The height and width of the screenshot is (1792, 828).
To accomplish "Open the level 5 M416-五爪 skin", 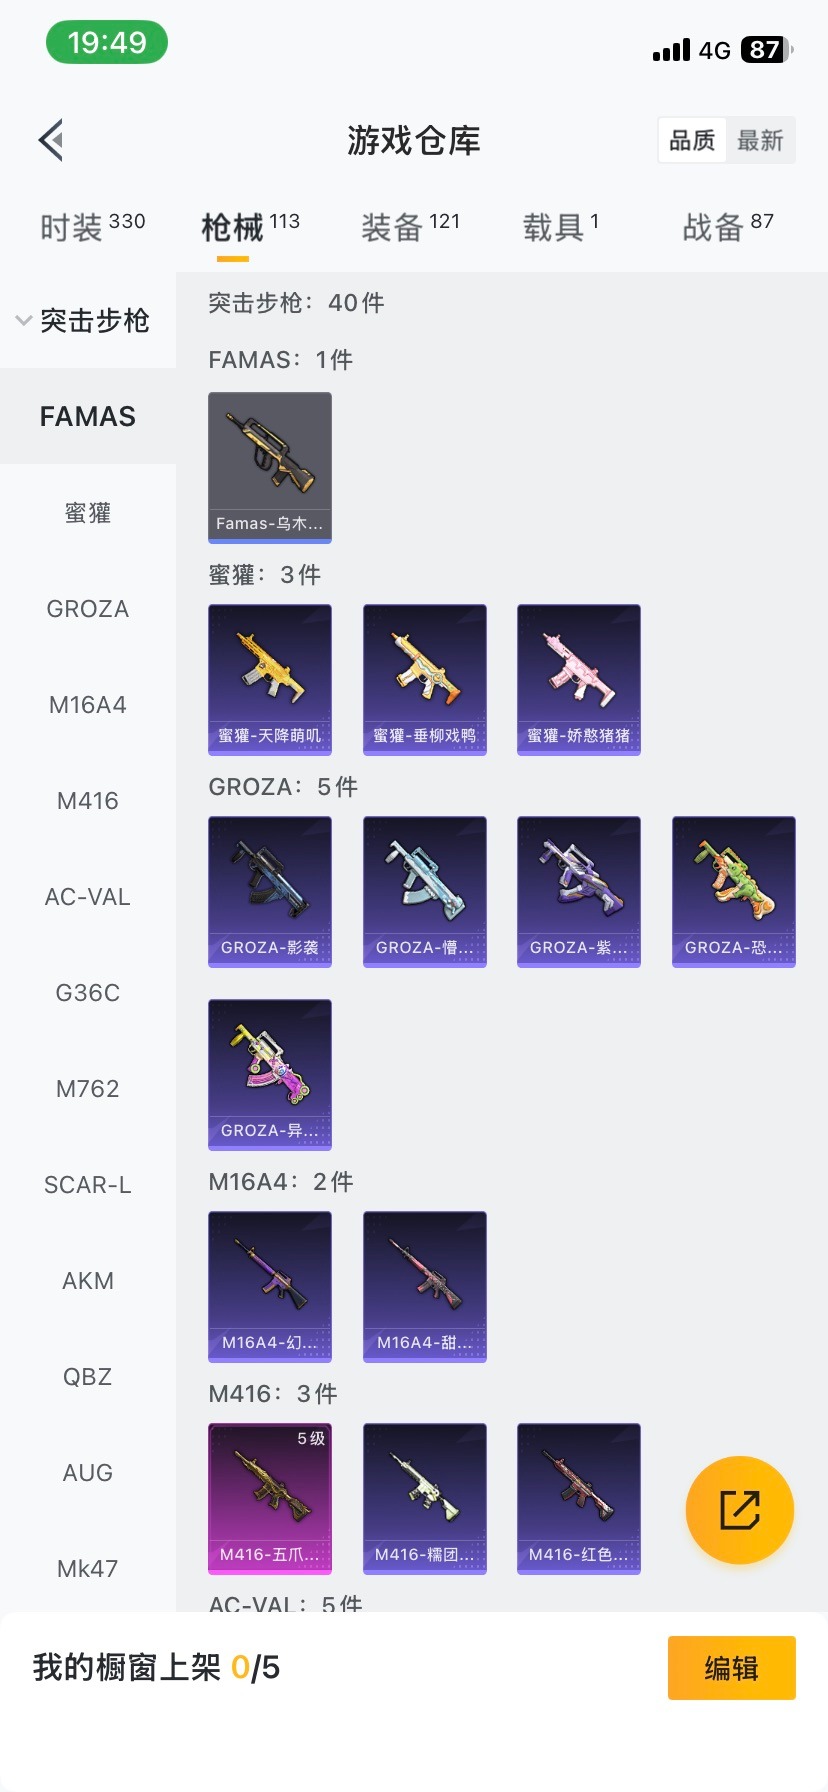I will [270, 1499].
